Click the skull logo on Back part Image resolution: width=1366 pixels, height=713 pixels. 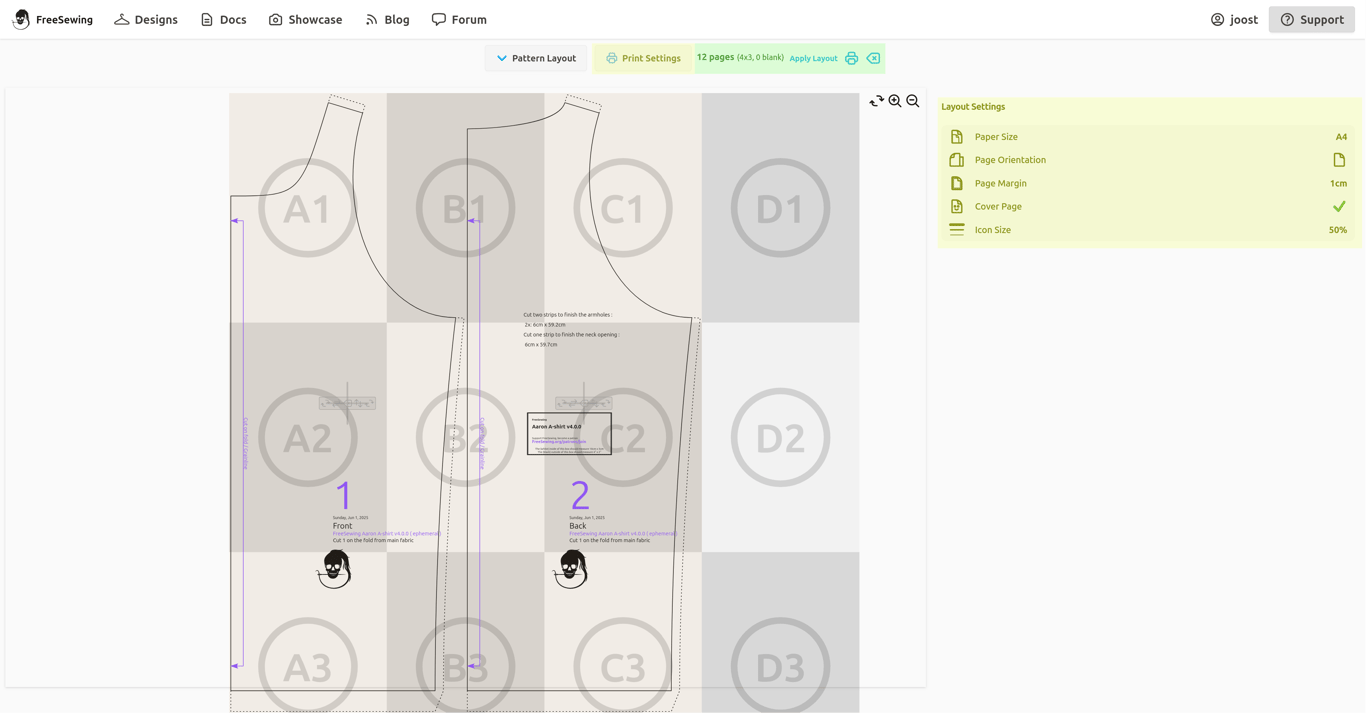pos(571,569)
